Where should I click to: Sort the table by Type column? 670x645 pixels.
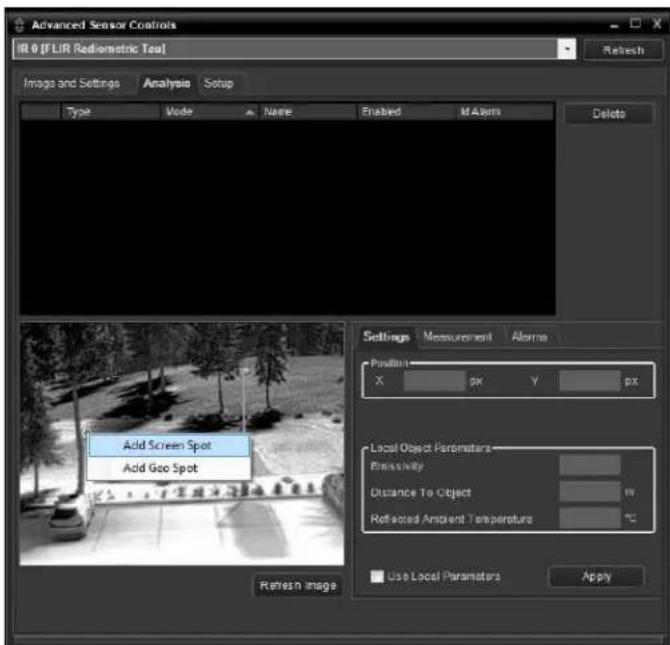point(111,112)
